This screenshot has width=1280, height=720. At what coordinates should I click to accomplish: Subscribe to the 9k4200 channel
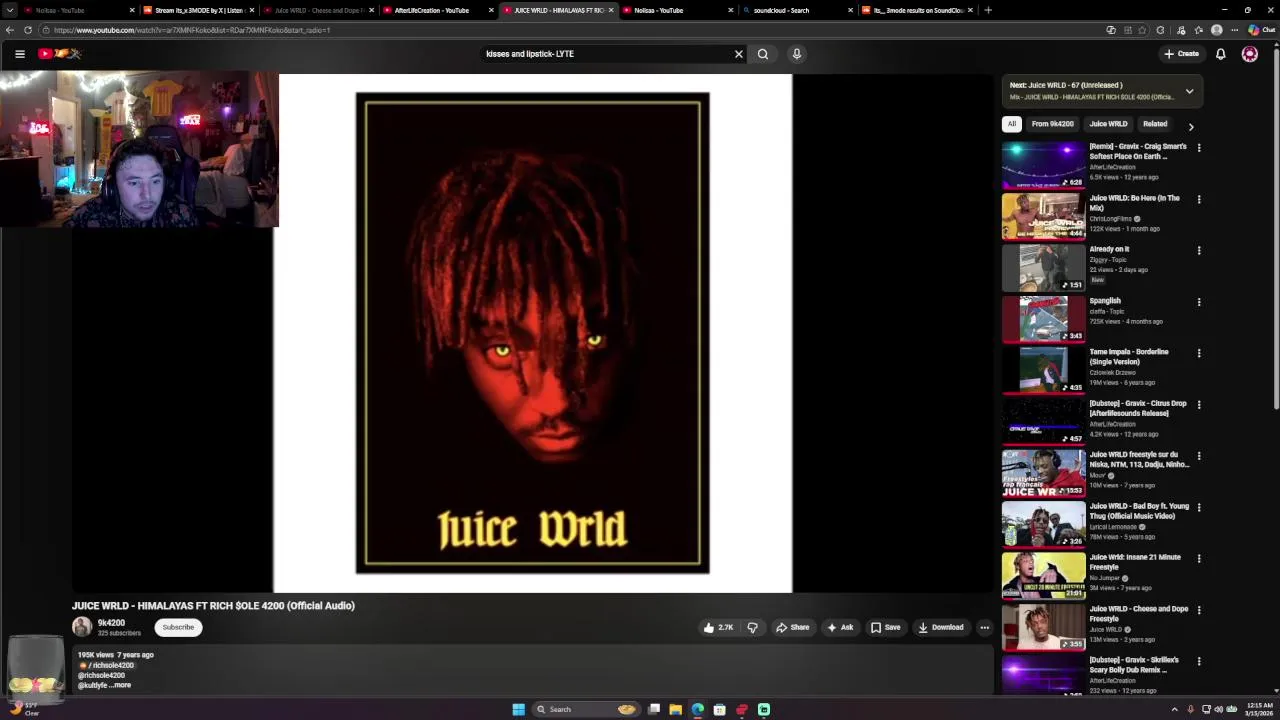coord(178,627)
